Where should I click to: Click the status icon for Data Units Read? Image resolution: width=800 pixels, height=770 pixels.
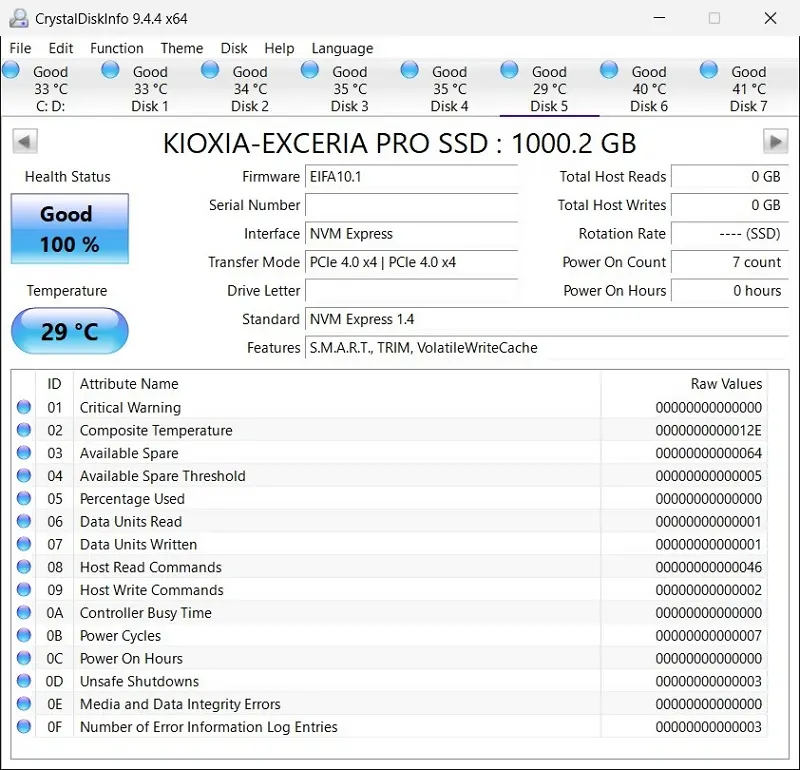pos(24,521)
